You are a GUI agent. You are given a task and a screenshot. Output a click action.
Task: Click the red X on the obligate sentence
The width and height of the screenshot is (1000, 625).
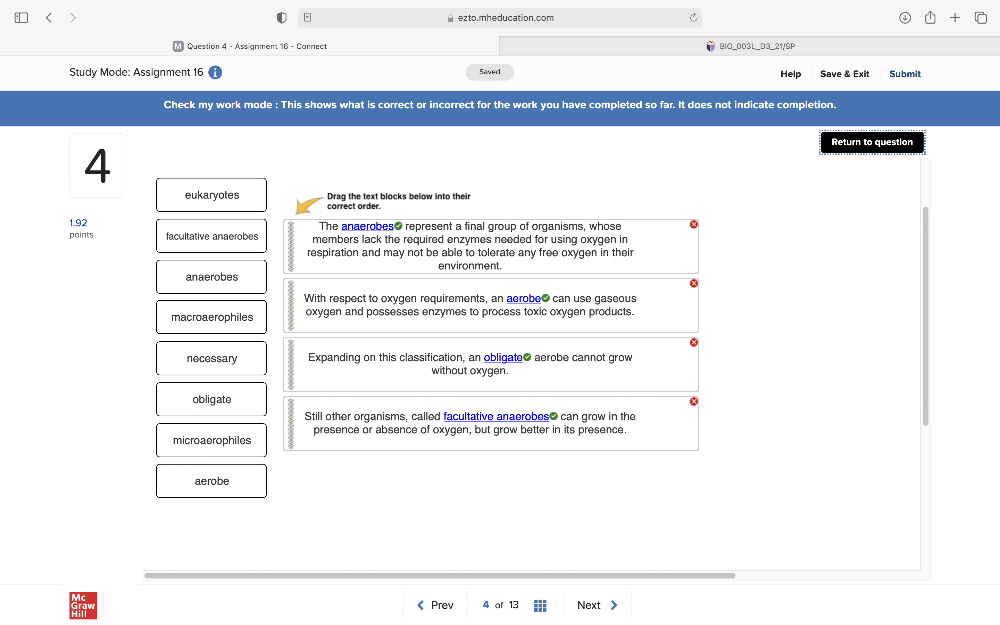694,343
